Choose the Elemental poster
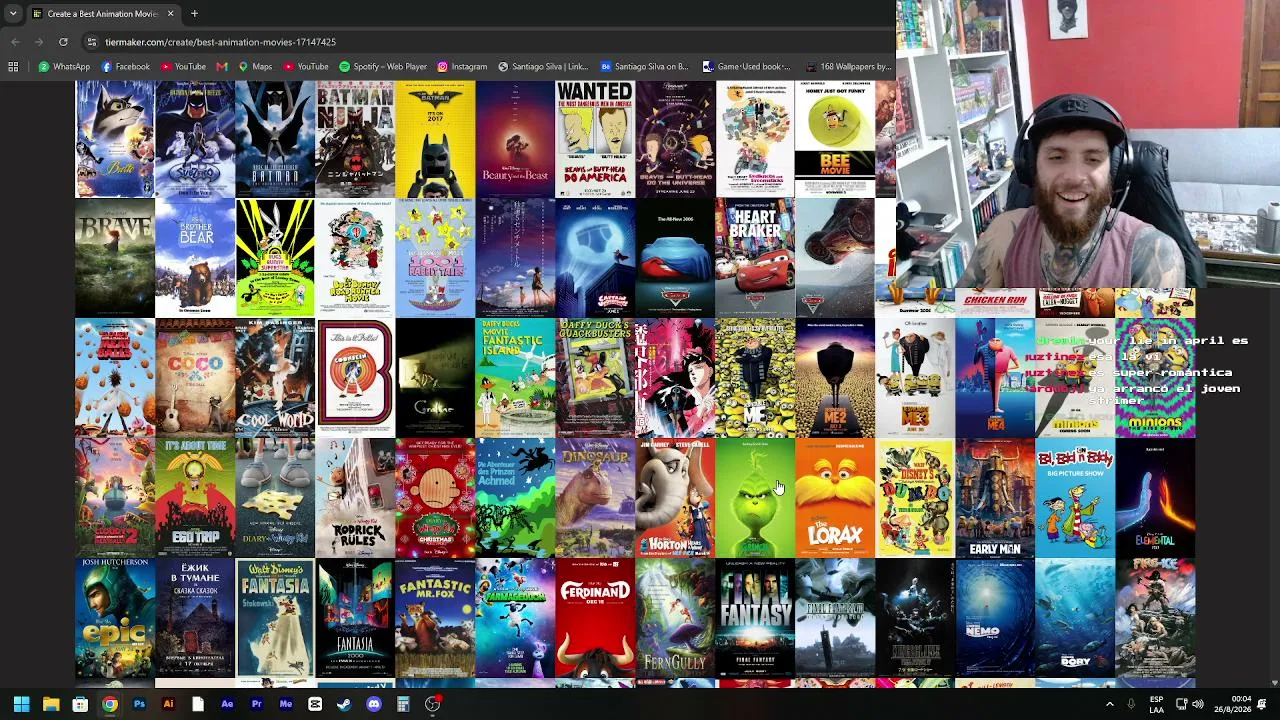Screen dimensions: 1280x720 point(1155,498)
